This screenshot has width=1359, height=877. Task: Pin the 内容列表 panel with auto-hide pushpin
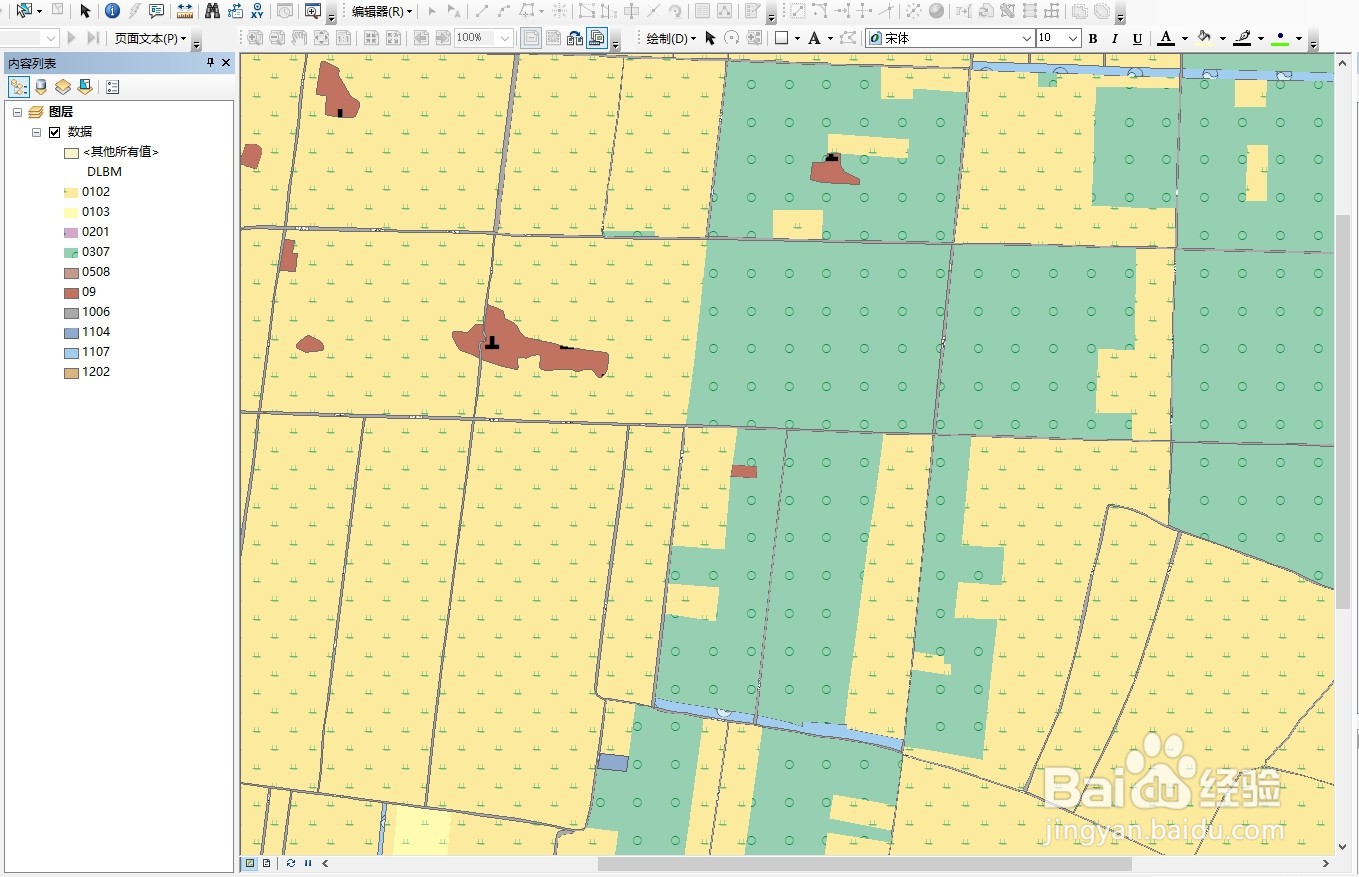tap(210, 62)
